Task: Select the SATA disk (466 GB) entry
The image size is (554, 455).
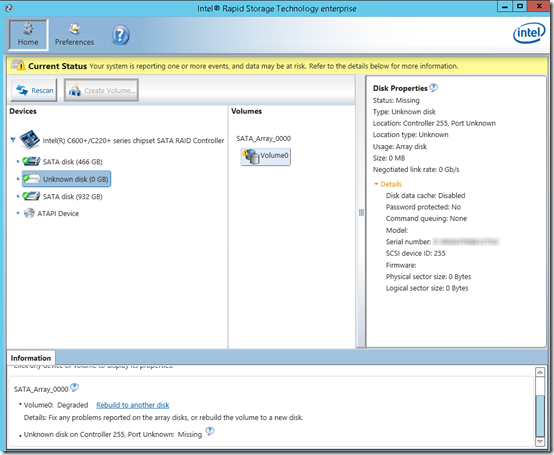Action: coord(72,162)
